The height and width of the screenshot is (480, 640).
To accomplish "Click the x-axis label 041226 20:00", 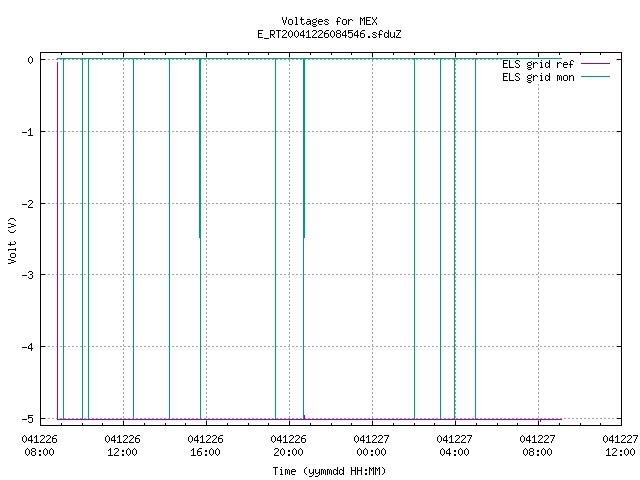I will point(288,446).
